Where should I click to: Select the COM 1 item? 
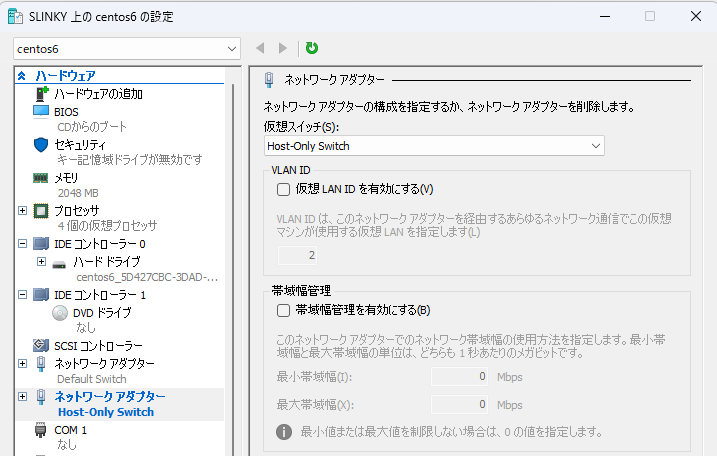click(70, 430)
